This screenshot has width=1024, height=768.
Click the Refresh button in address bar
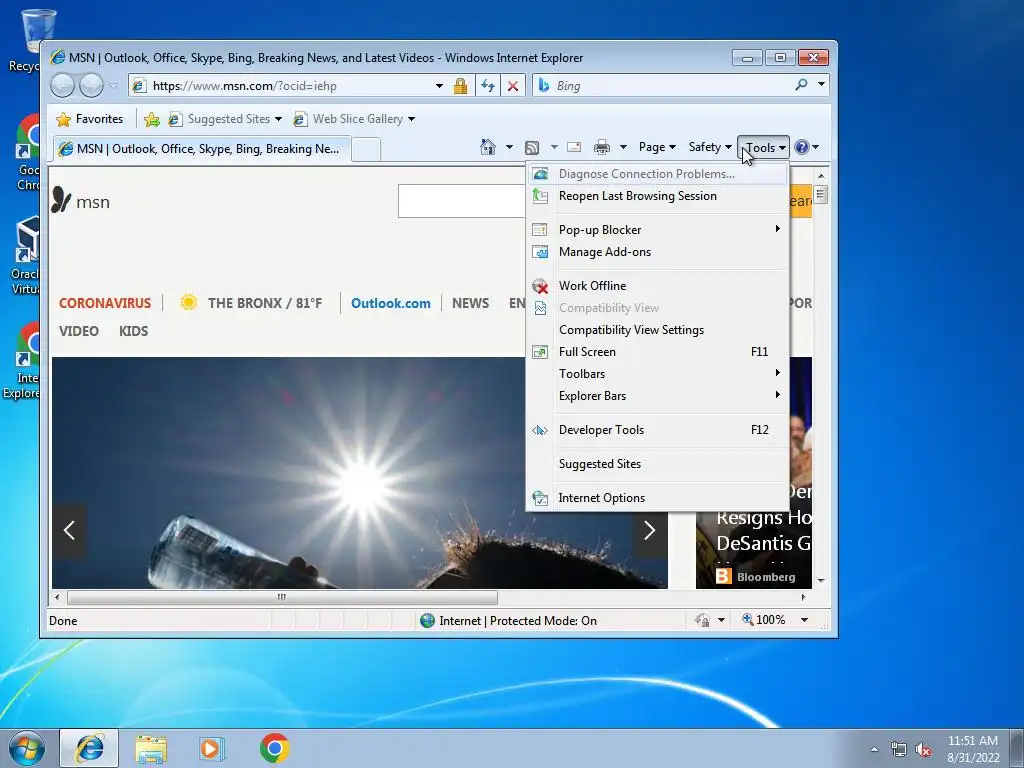point(487,86)
